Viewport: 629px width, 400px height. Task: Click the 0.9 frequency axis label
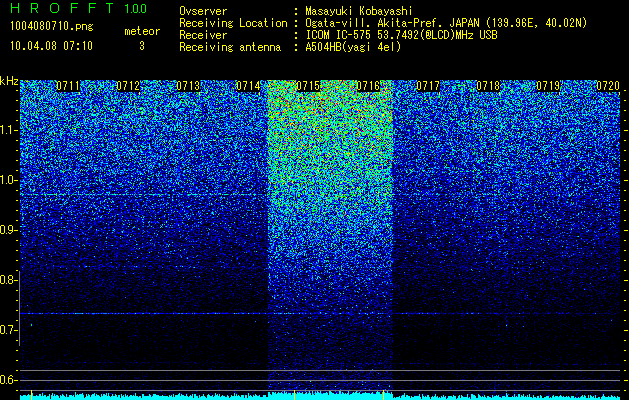click(x=9, y=230)
